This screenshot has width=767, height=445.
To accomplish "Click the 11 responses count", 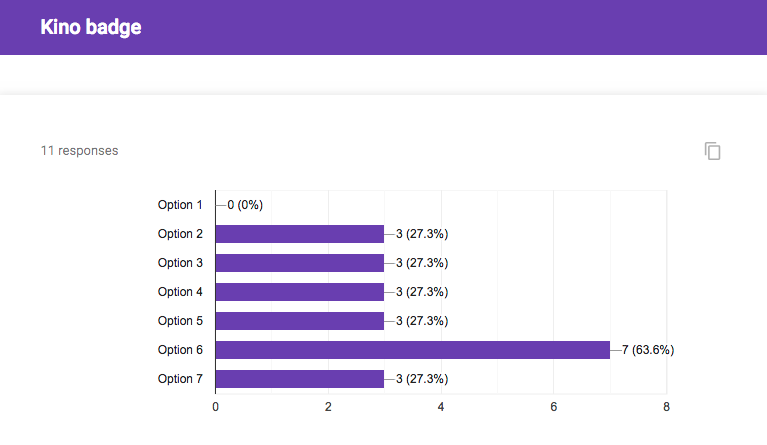I will [x=79, y=151].
